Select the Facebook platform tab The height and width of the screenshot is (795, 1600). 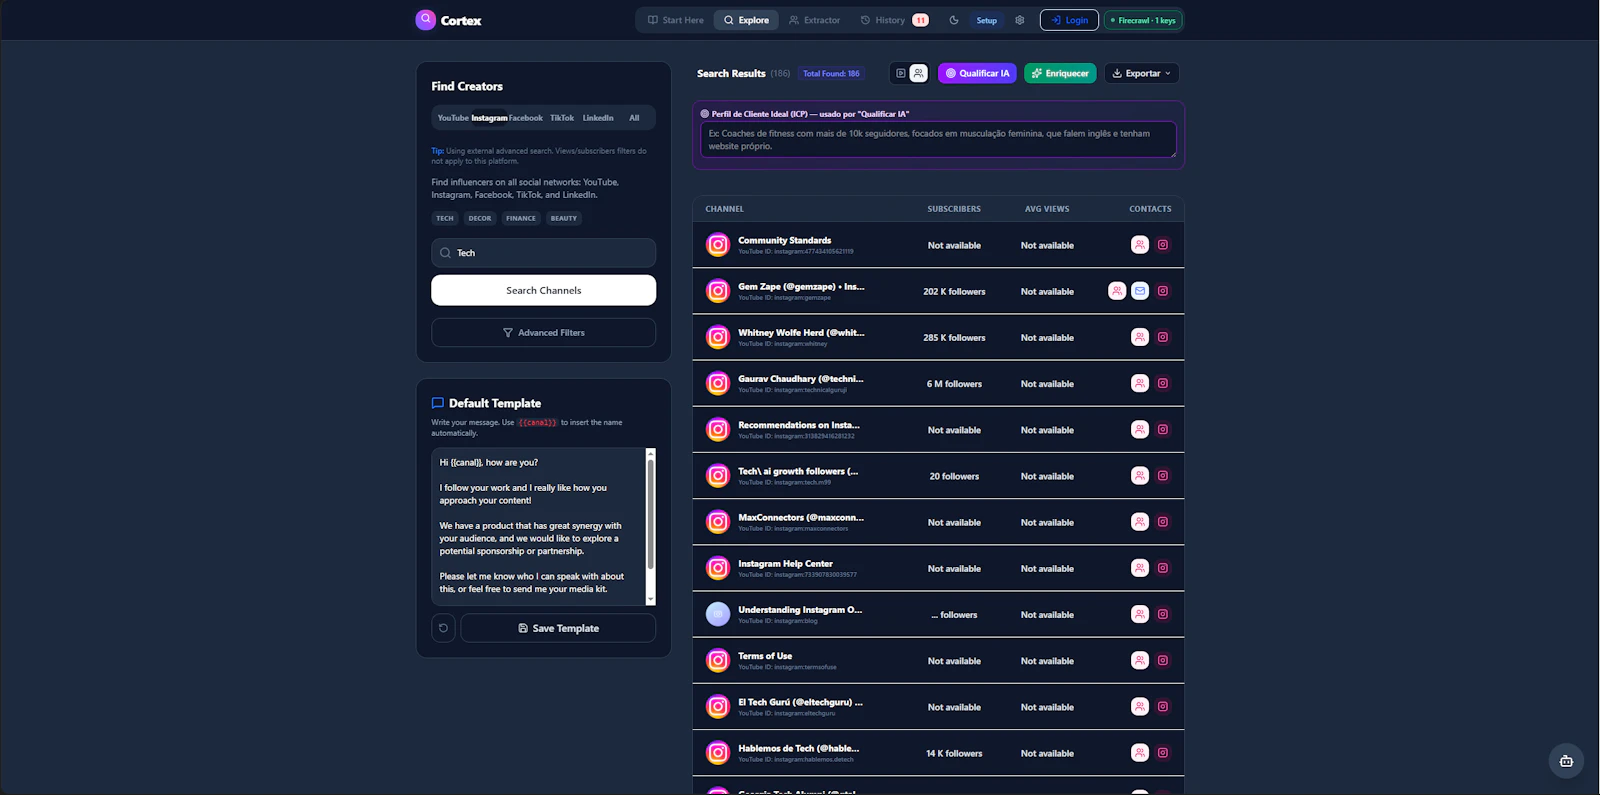click(x=526, y=118)
